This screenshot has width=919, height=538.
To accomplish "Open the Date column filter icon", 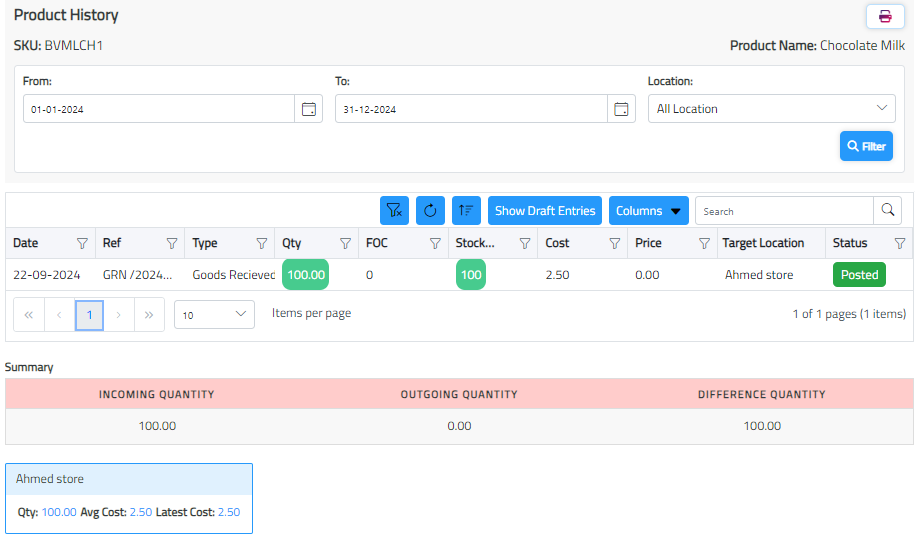I will click(x=82, y=243).
